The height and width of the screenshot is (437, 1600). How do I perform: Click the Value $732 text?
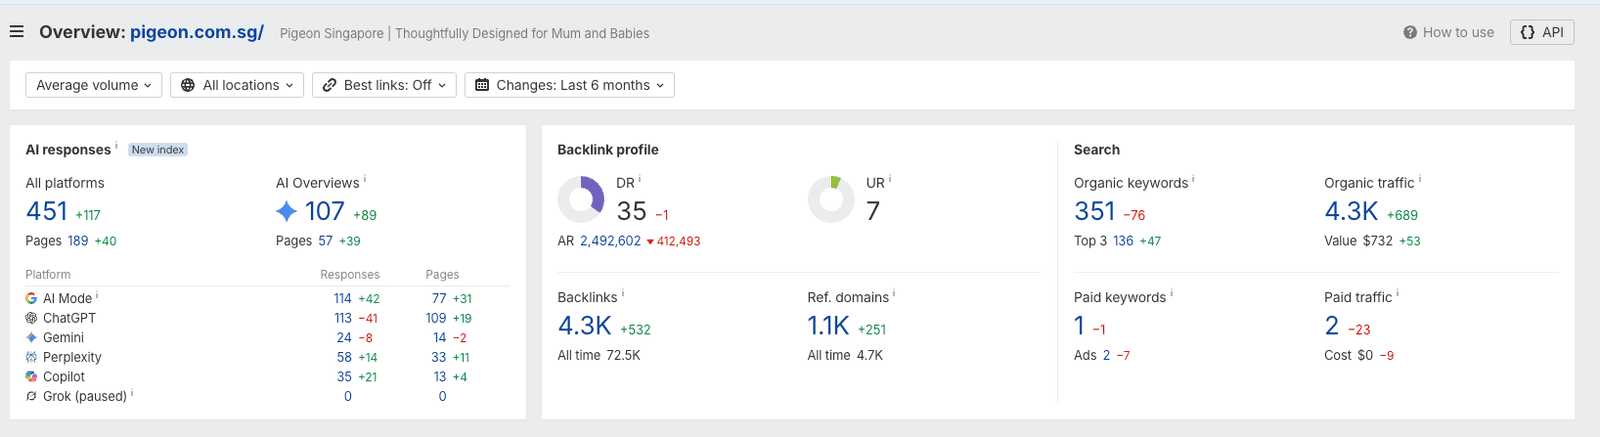pos(1358,241)
